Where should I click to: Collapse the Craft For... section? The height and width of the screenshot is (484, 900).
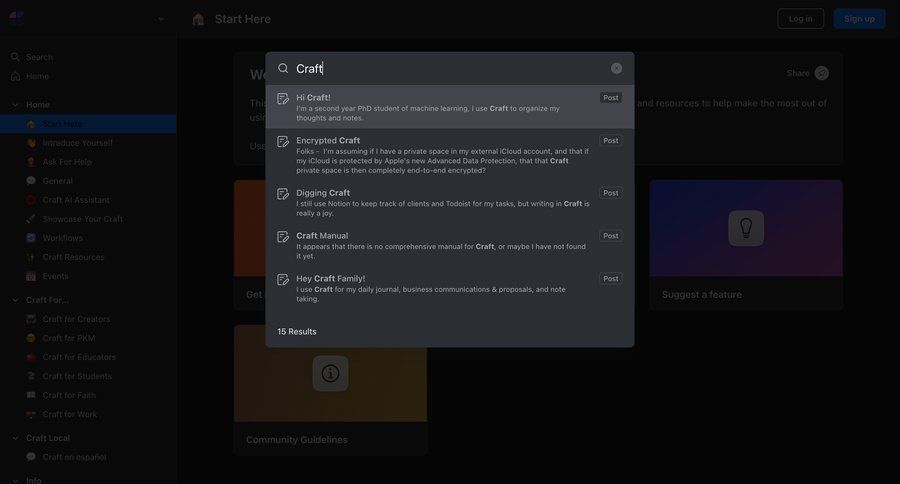tap(15, 300)
